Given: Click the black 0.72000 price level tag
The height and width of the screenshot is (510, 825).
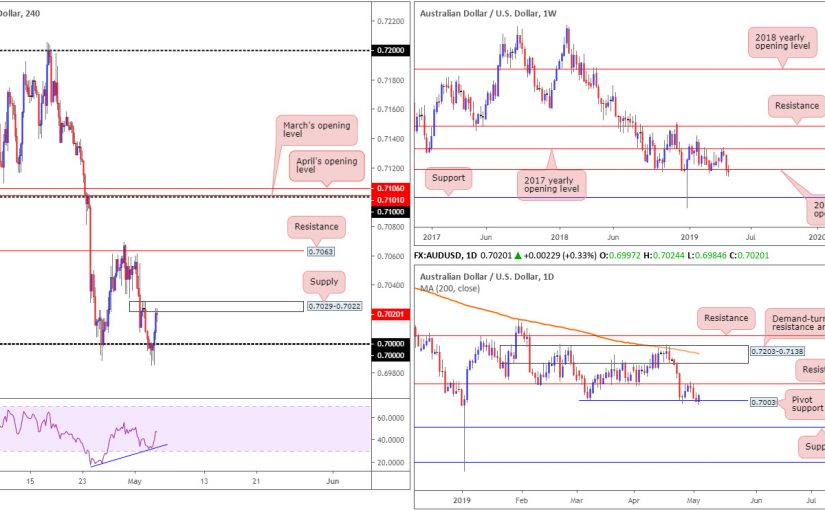Looking at the screenshot, I should [389, 49].
